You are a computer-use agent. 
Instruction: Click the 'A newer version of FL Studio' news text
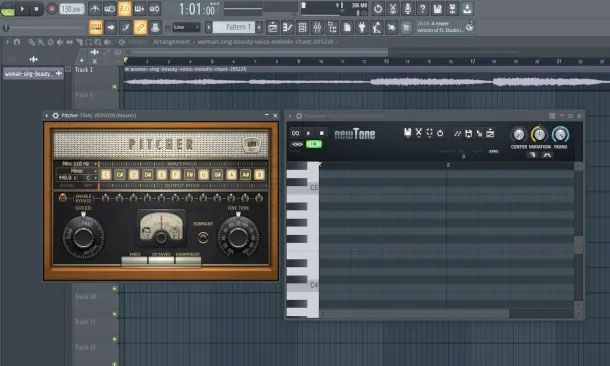(x=440, y=27)
